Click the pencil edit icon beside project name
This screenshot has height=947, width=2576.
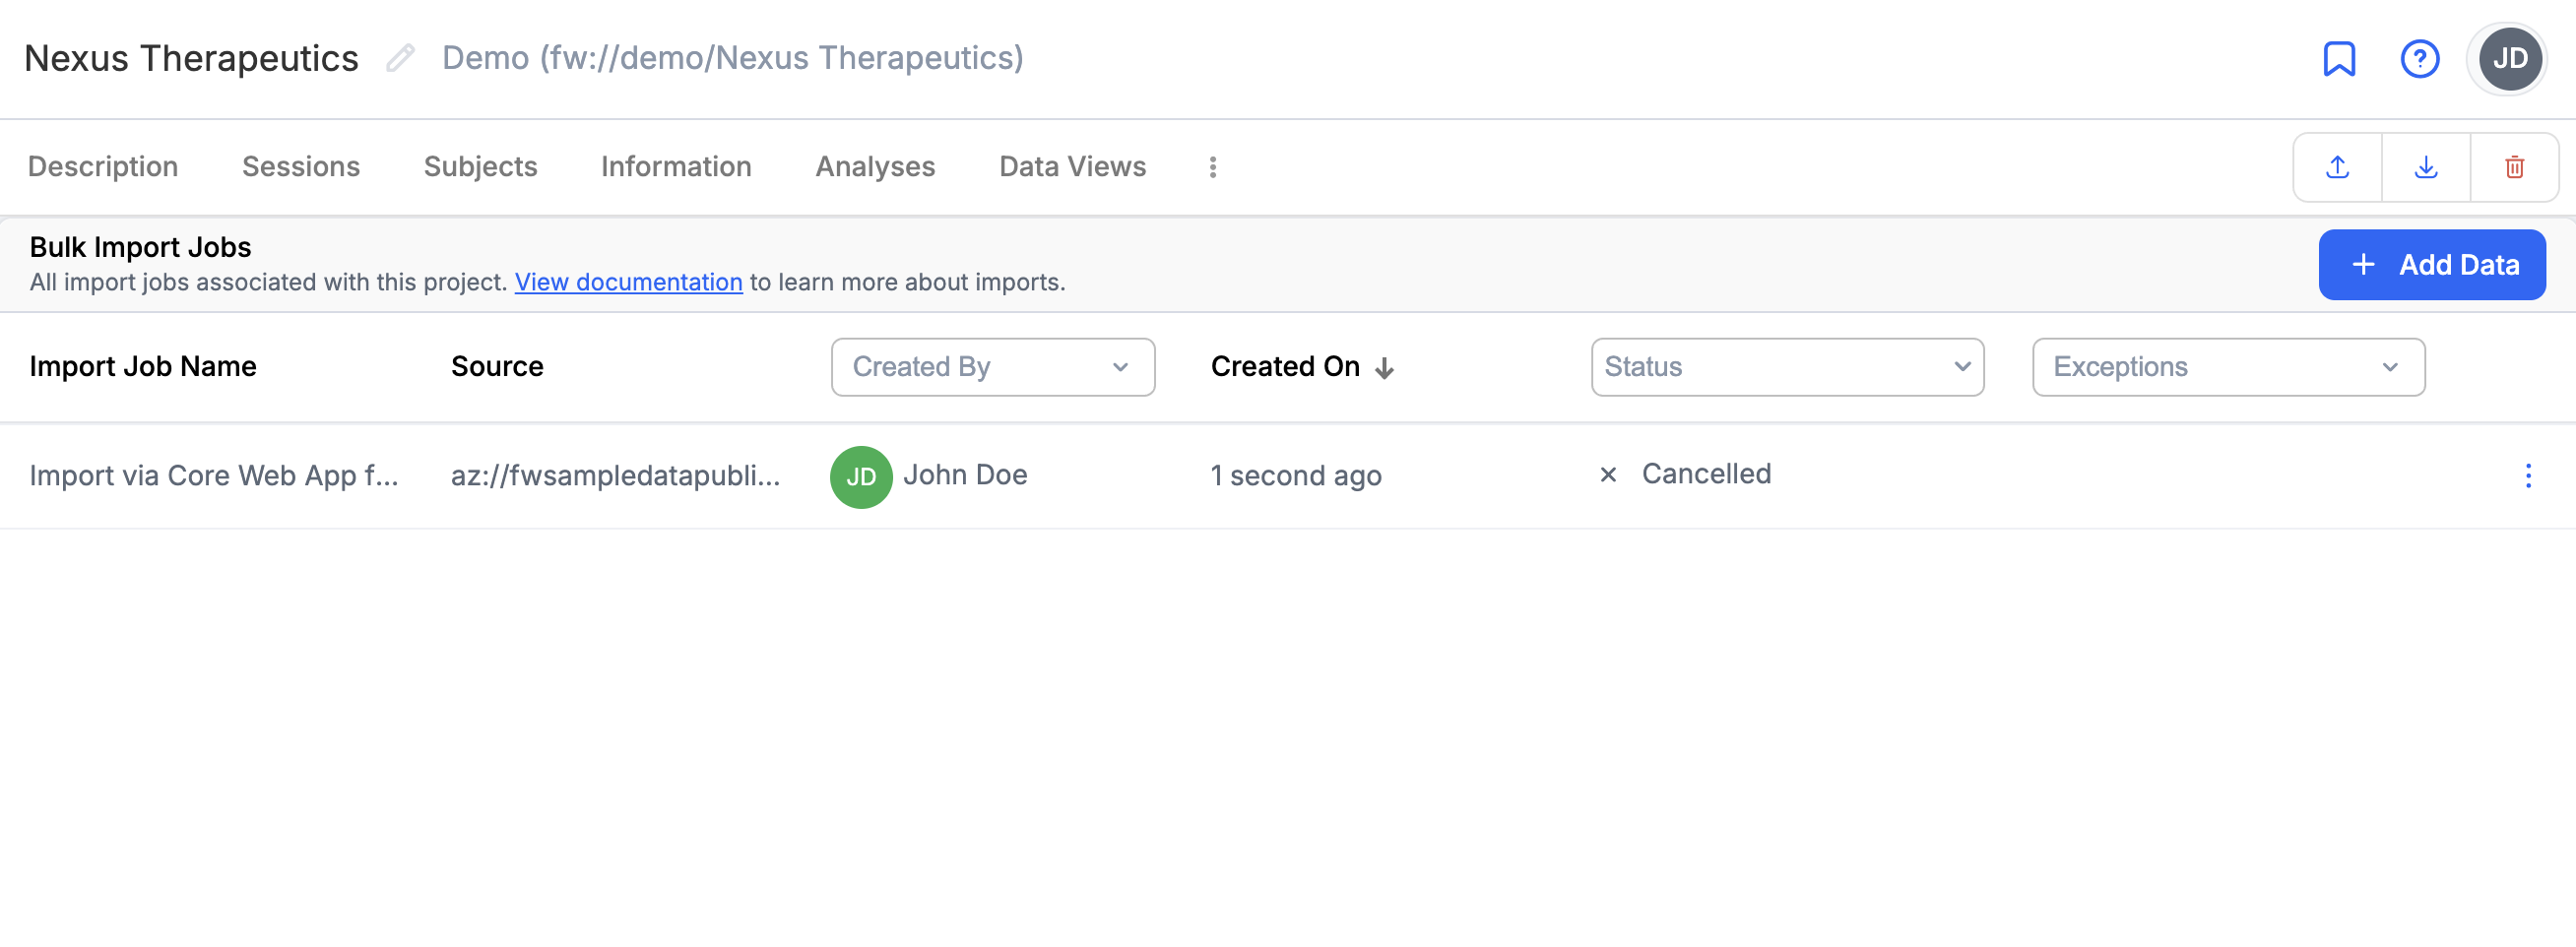click(x=400, y=58)
